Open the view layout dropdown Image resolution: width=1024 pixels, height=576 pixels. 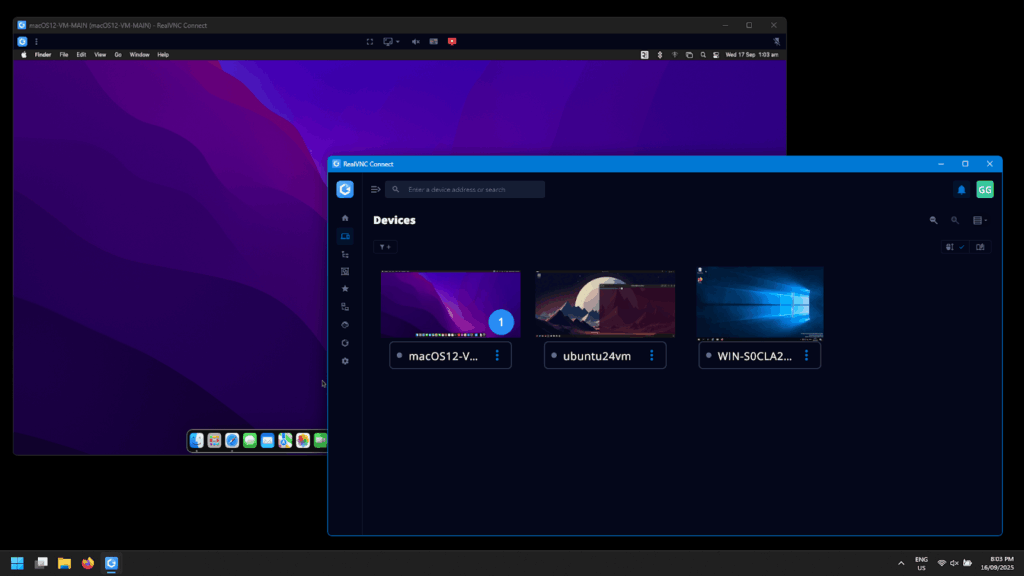coord(980,220)
